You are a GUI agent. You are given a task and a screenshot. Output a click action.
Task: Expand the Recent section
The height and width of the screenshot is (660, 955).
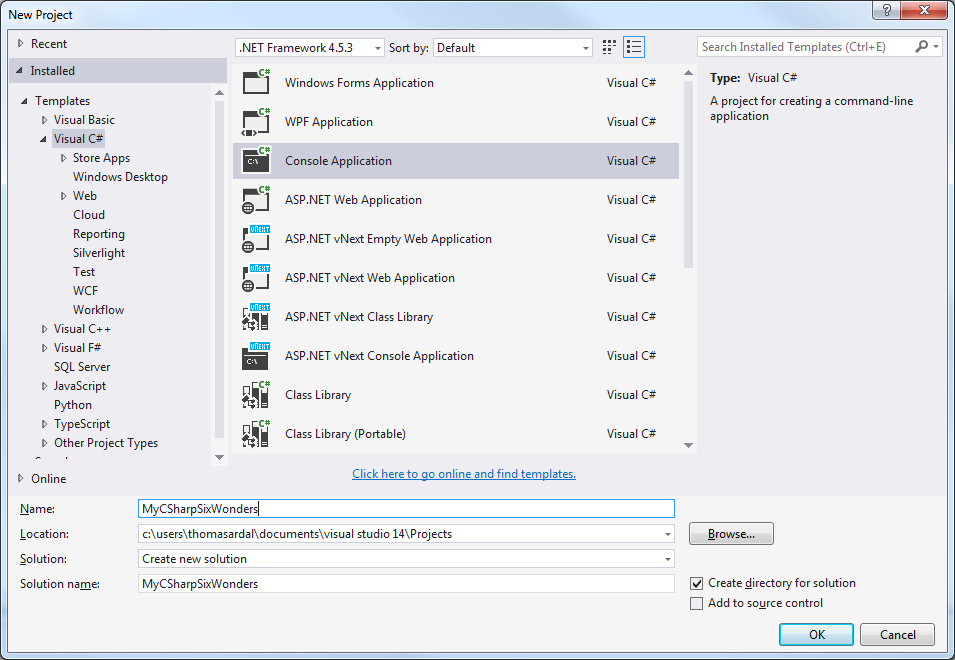pyautogui.click(x=21, y=44)
